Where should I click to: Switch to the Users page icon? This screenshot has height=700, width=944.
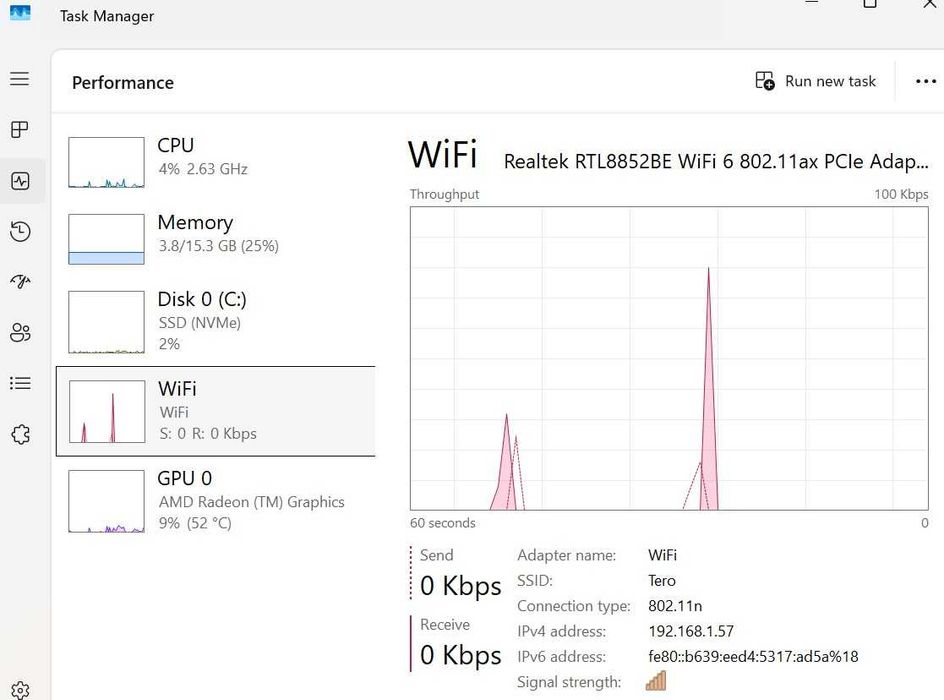(20, 333)
